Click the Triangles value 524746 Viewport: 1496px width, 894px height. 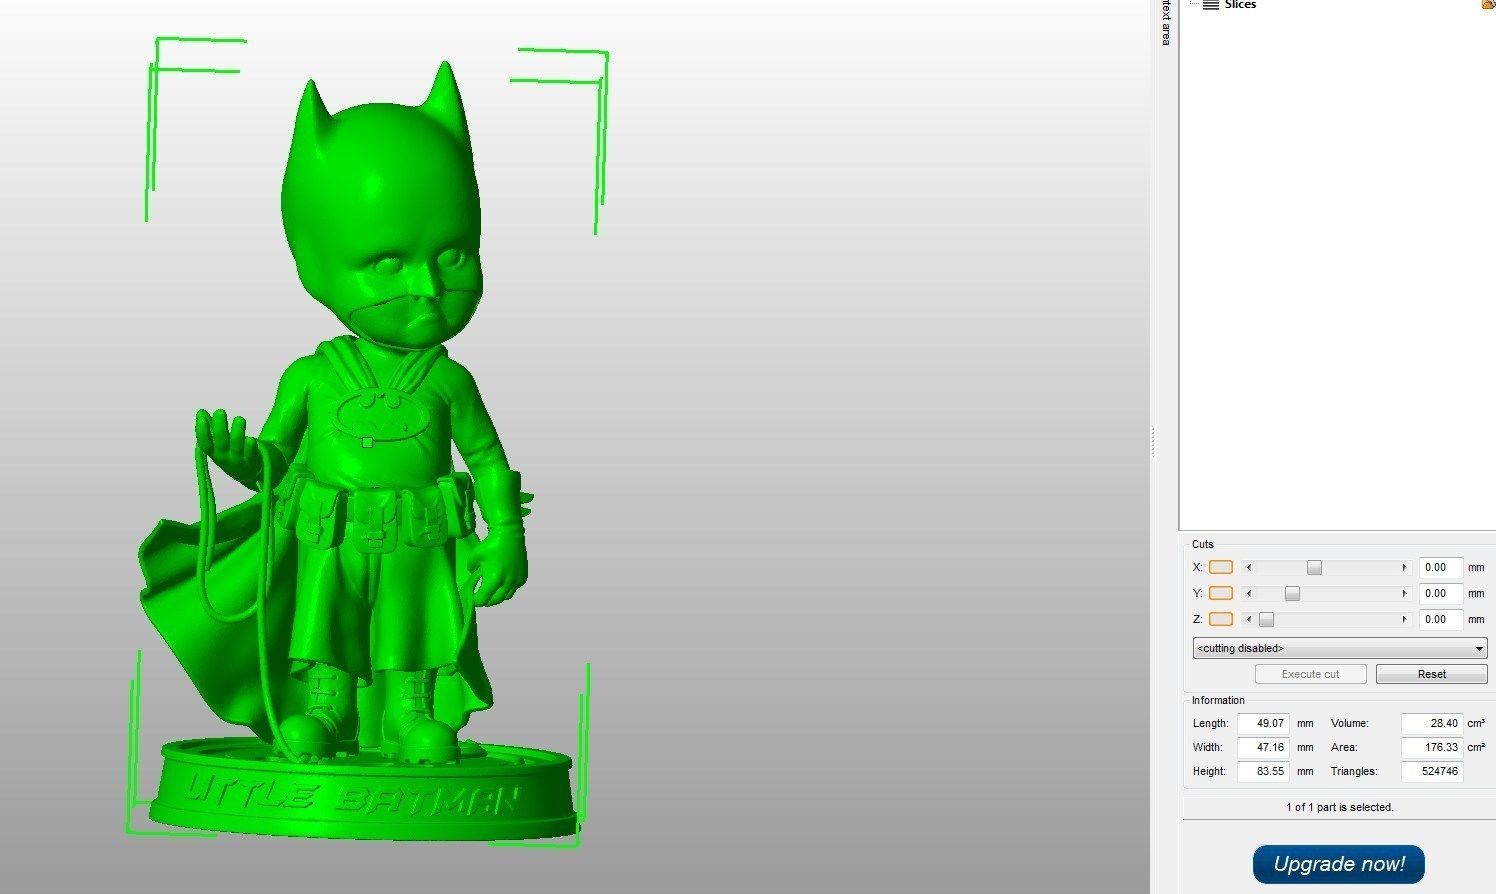1432,771
